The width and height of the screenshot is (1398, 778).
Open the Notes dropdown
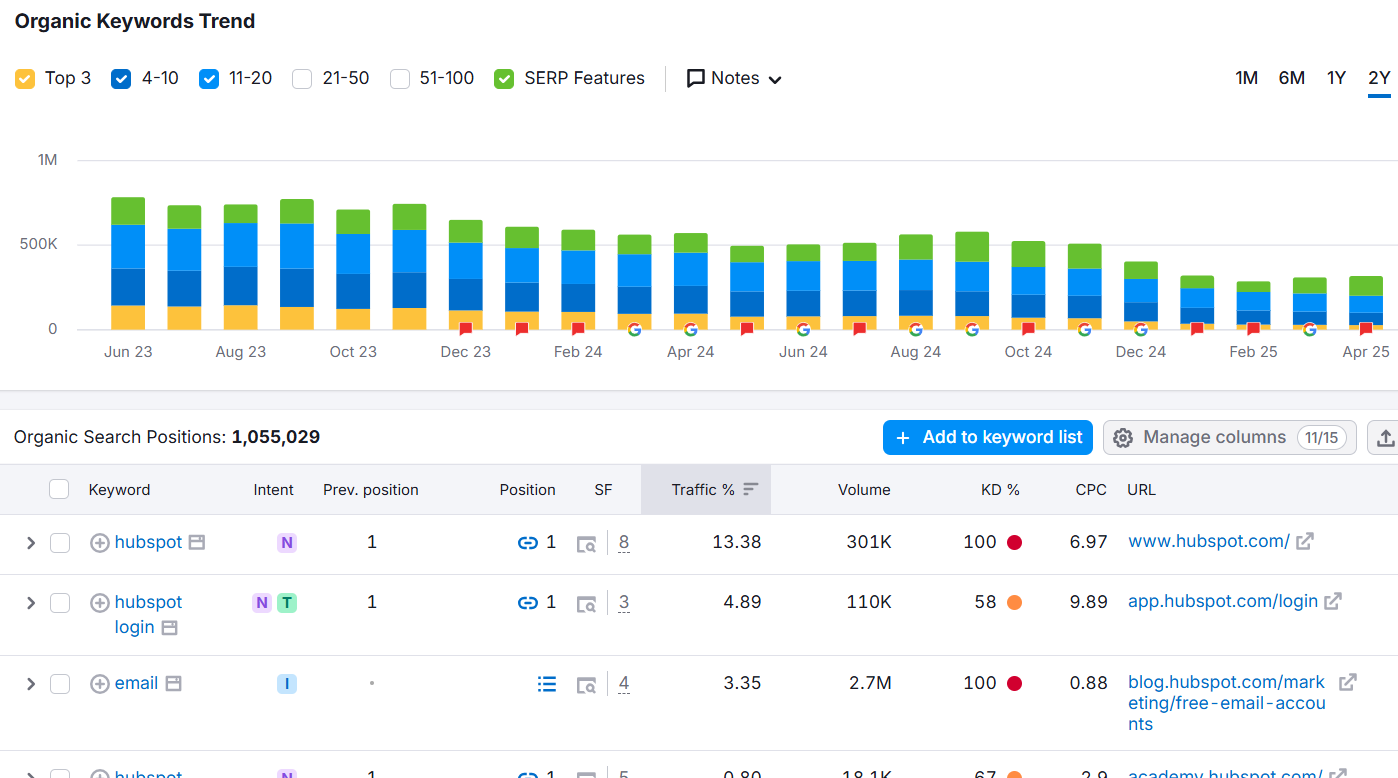(x=734, y=78)
